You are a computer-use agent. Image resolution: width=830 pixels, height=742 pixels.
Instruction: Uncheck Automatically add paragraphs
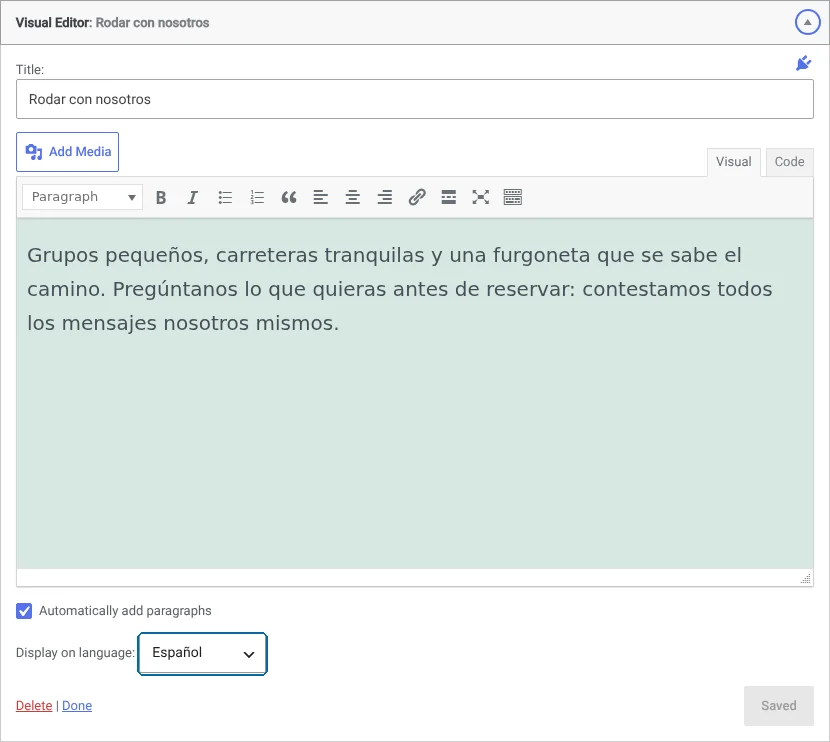[x=24, y=611]
